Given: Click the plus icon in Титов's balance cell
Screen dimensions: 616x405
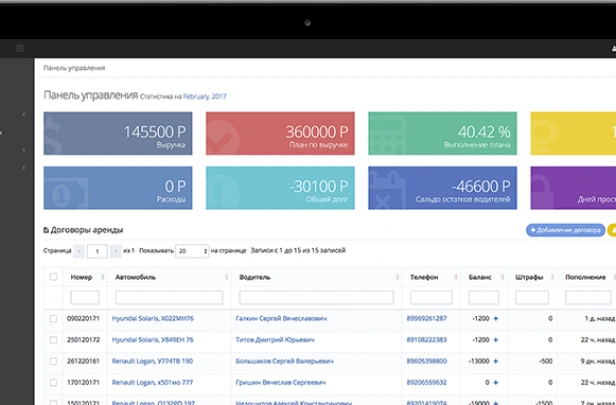Looking at the screenshot, I should coord(496,340).
